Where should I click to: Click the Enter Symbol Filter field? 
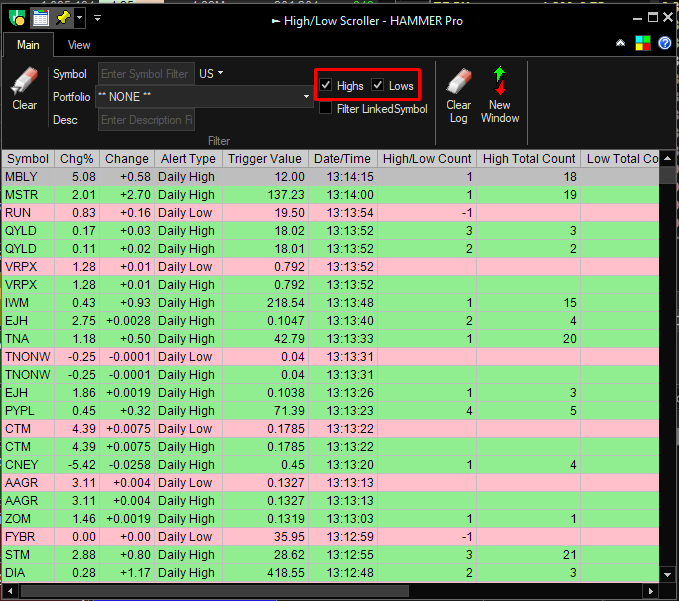click(x=146, y=74)
